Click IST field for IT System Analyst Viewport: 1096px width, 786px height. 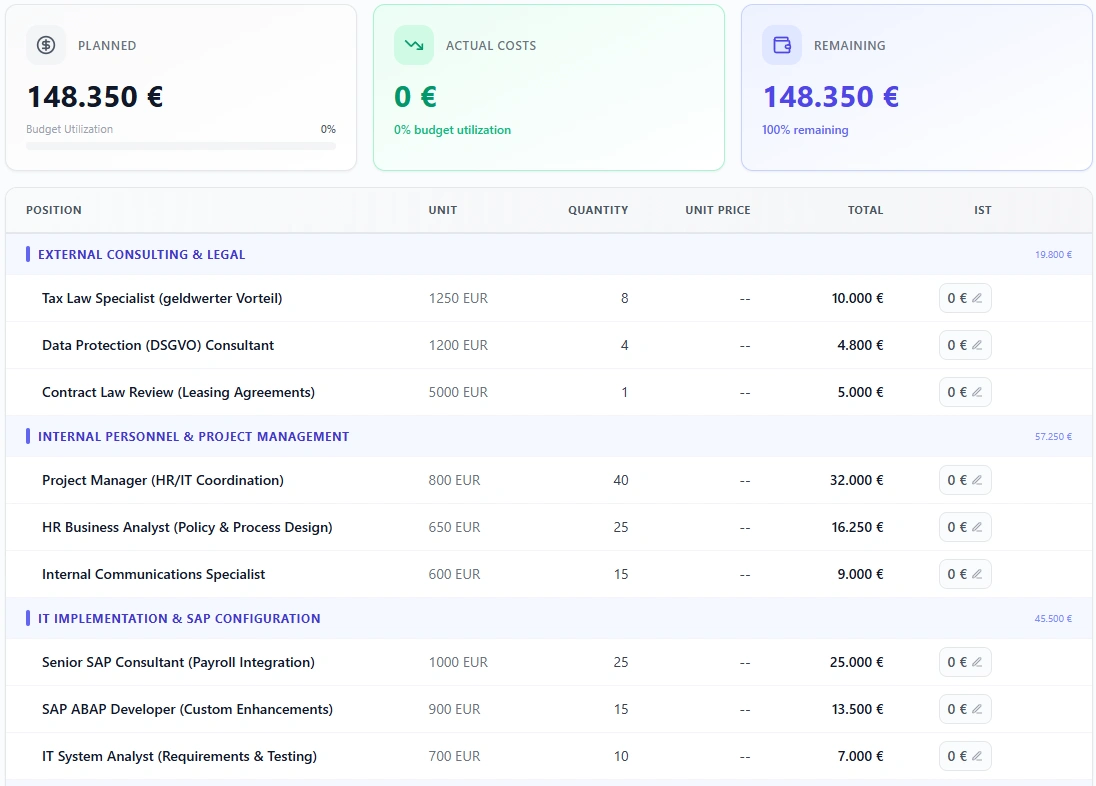pos(964,756)
